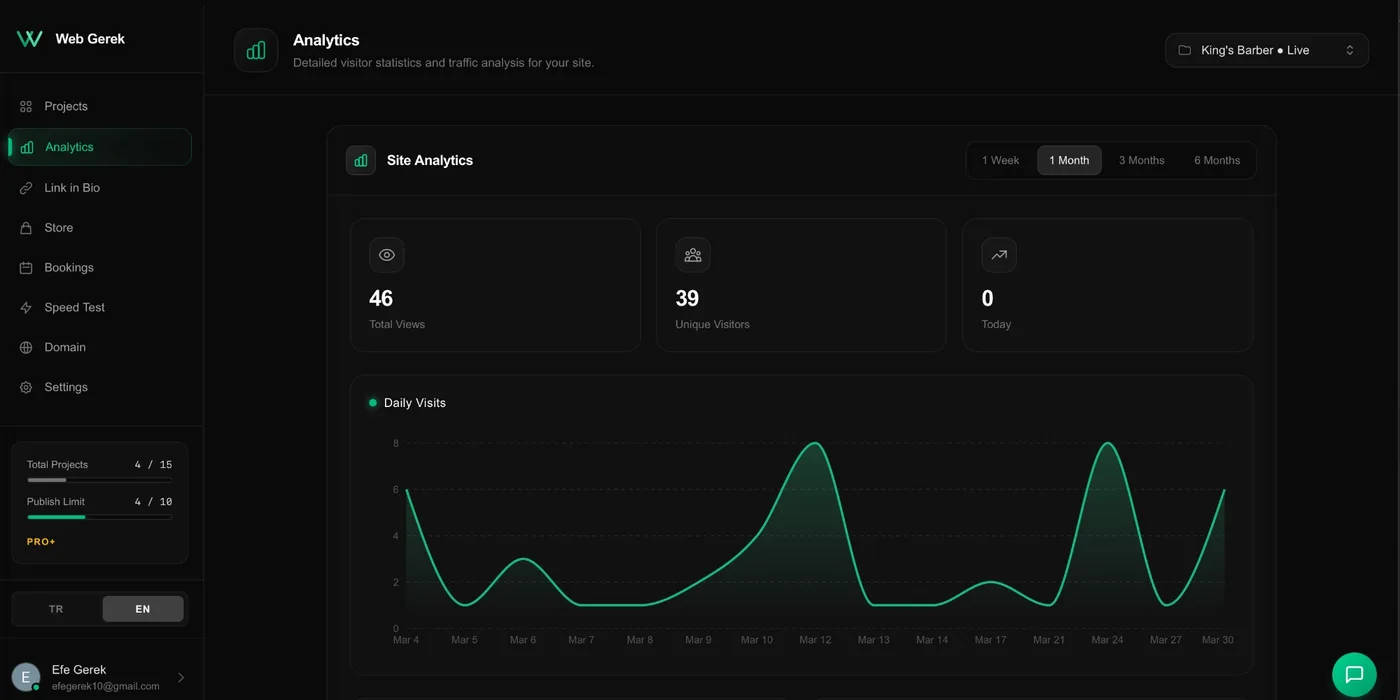Click the Unique Visitors audience icon
The image size is (1400, 700).
tap(693, 254)
